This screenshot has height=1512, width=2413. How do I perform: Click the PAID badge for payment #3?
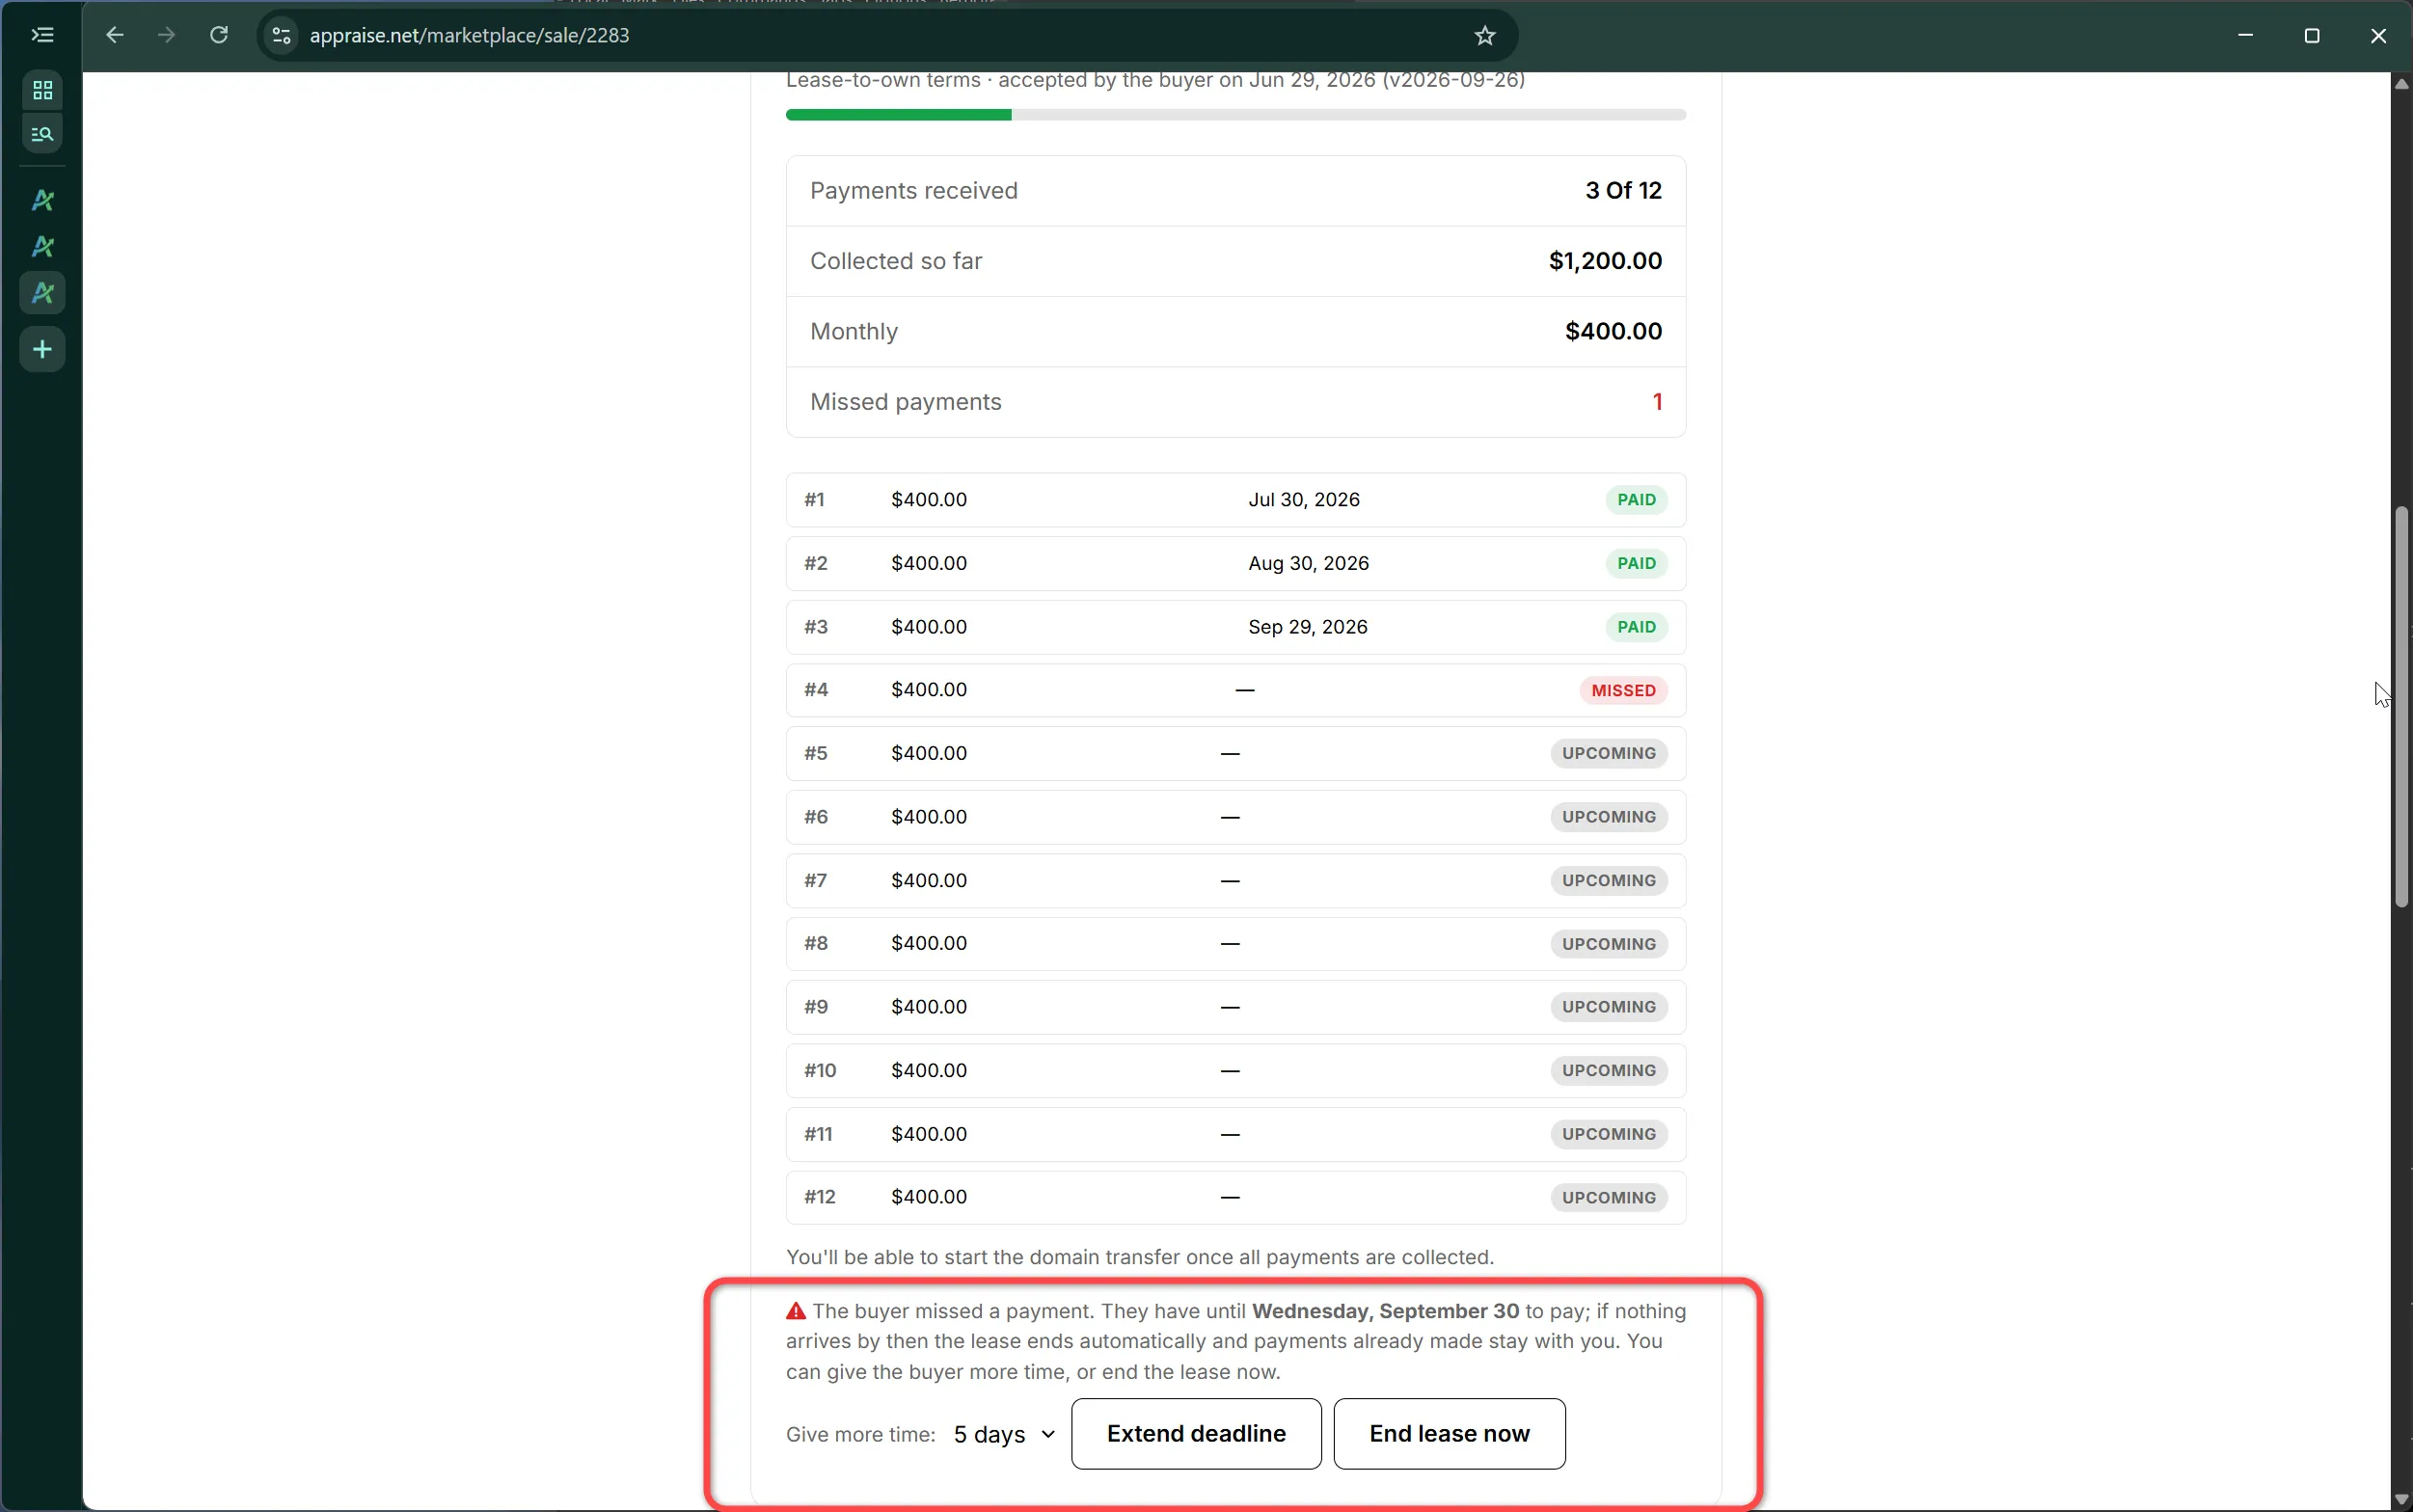[1636, 627]
